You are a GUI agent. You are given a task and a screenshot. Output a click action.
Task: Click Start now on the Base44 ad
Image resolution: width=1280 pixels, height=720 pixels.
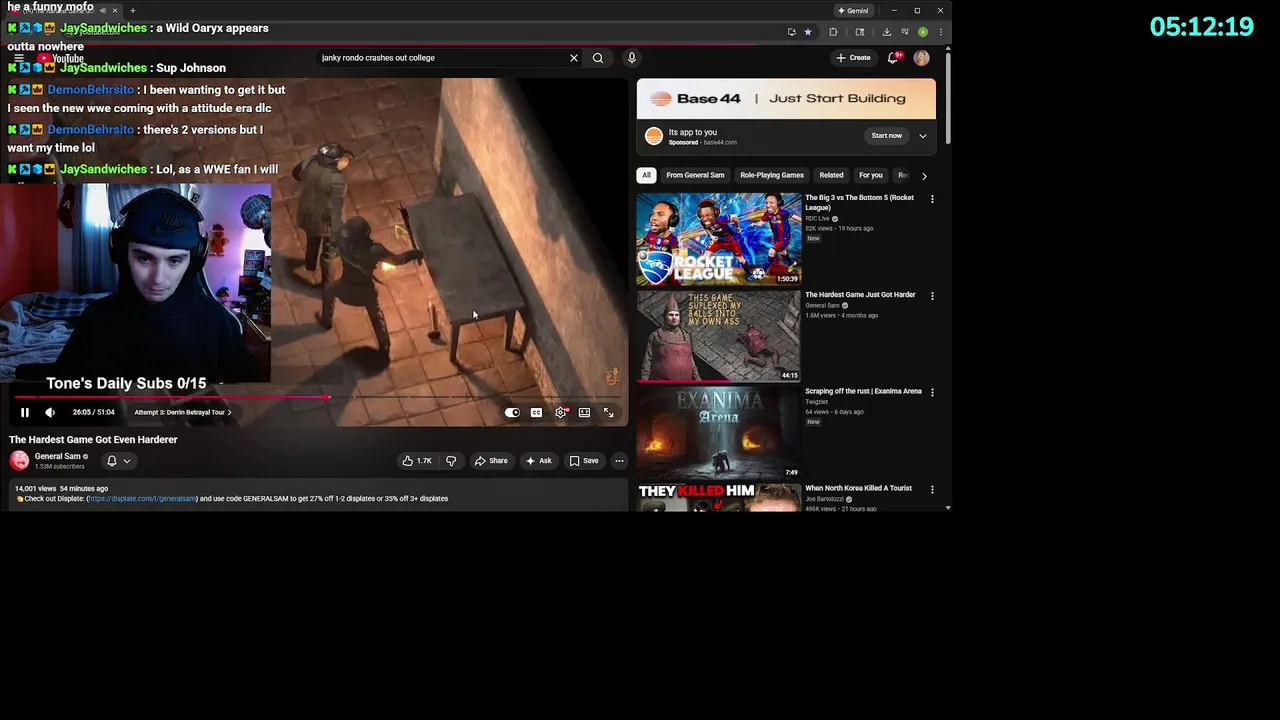[x=886, y=136]
